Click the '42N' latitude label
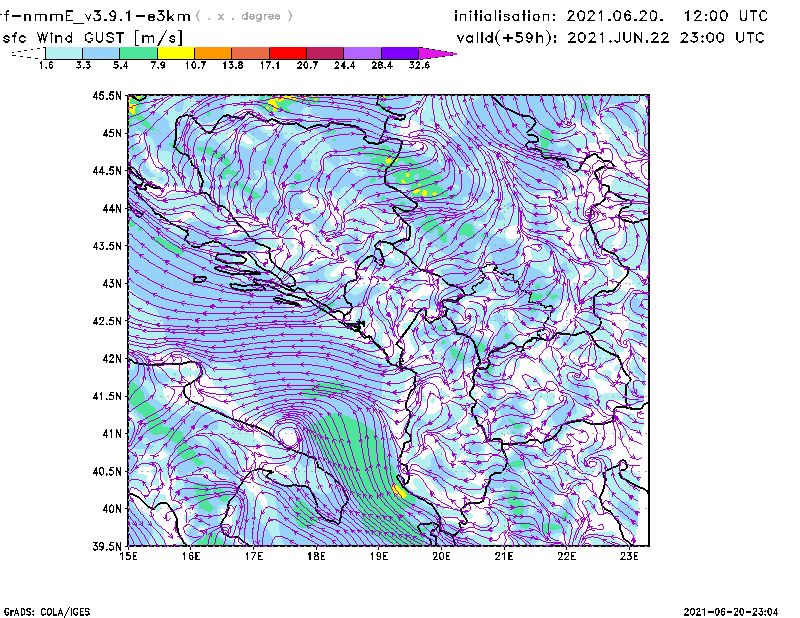 point(112,359)
